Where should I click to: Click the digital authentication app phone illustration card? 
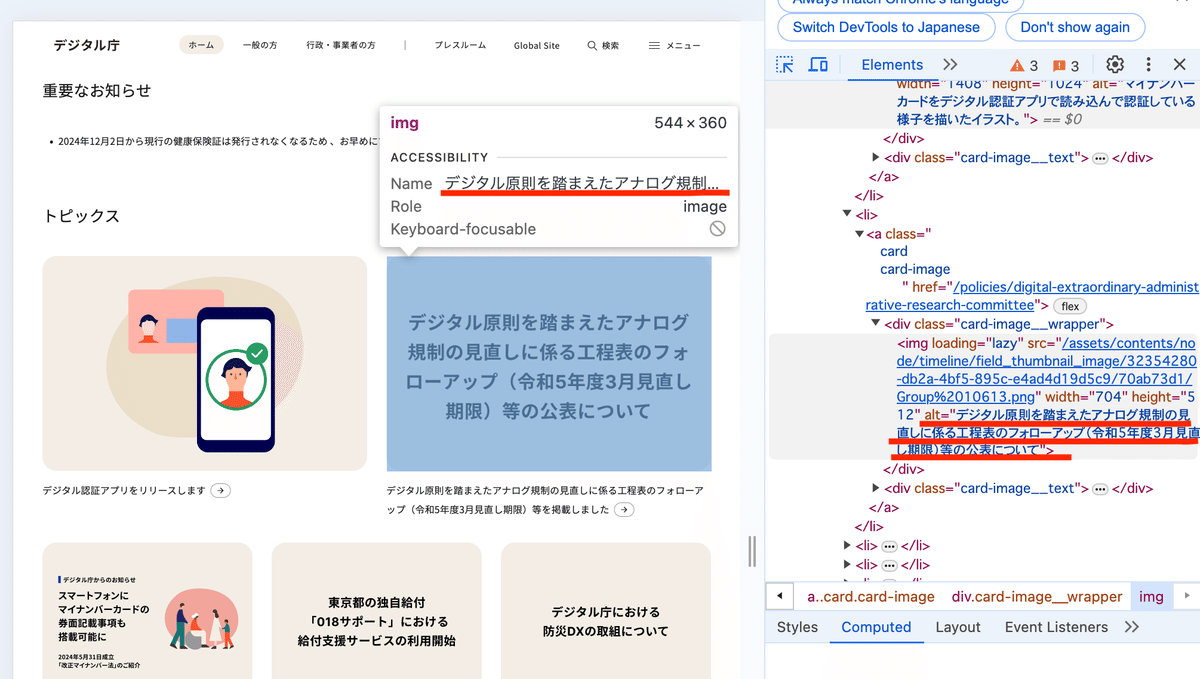(205, 363)
